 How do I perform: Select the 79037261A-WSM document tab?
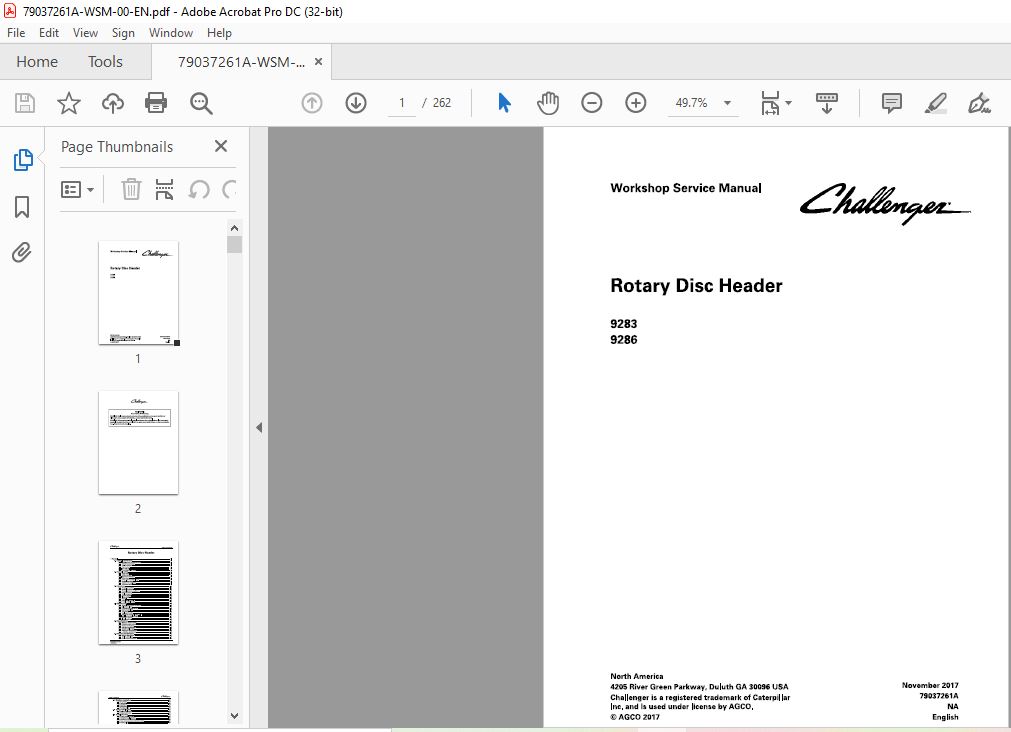coord(241,62)
